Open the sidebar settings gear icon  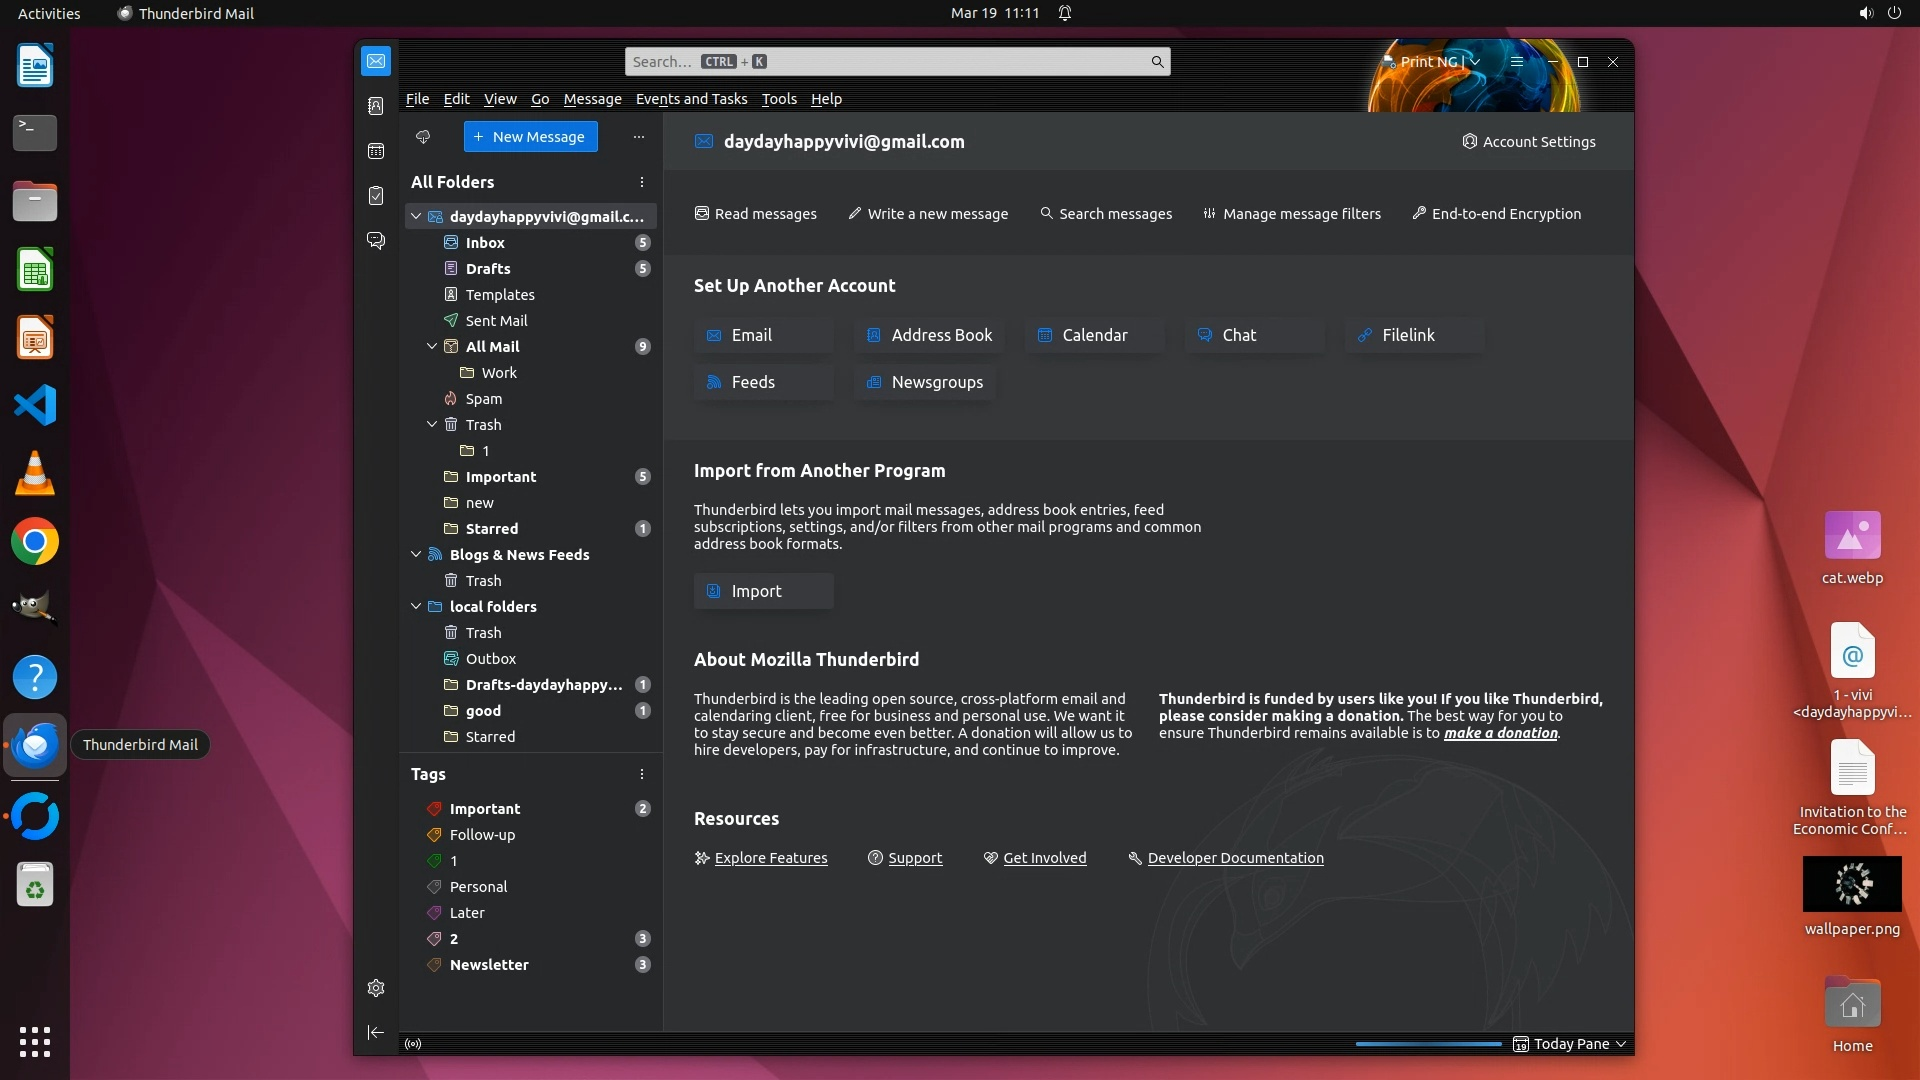click(376, 988)
